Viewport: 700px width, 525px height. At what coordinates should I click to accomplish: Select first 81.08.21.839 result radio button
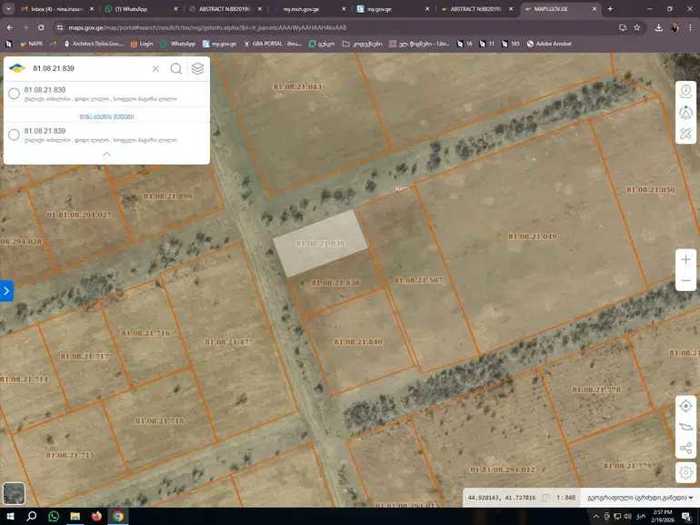(14, 94)
